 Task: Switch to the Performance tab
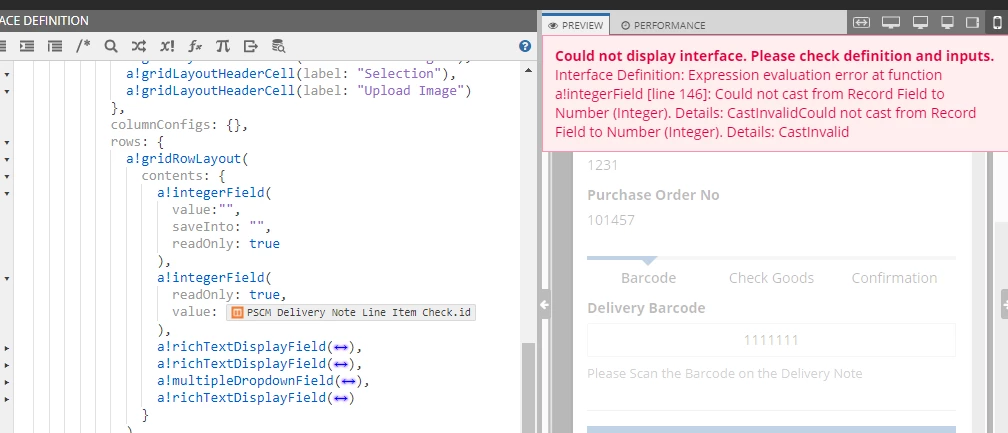coord(663,25)
